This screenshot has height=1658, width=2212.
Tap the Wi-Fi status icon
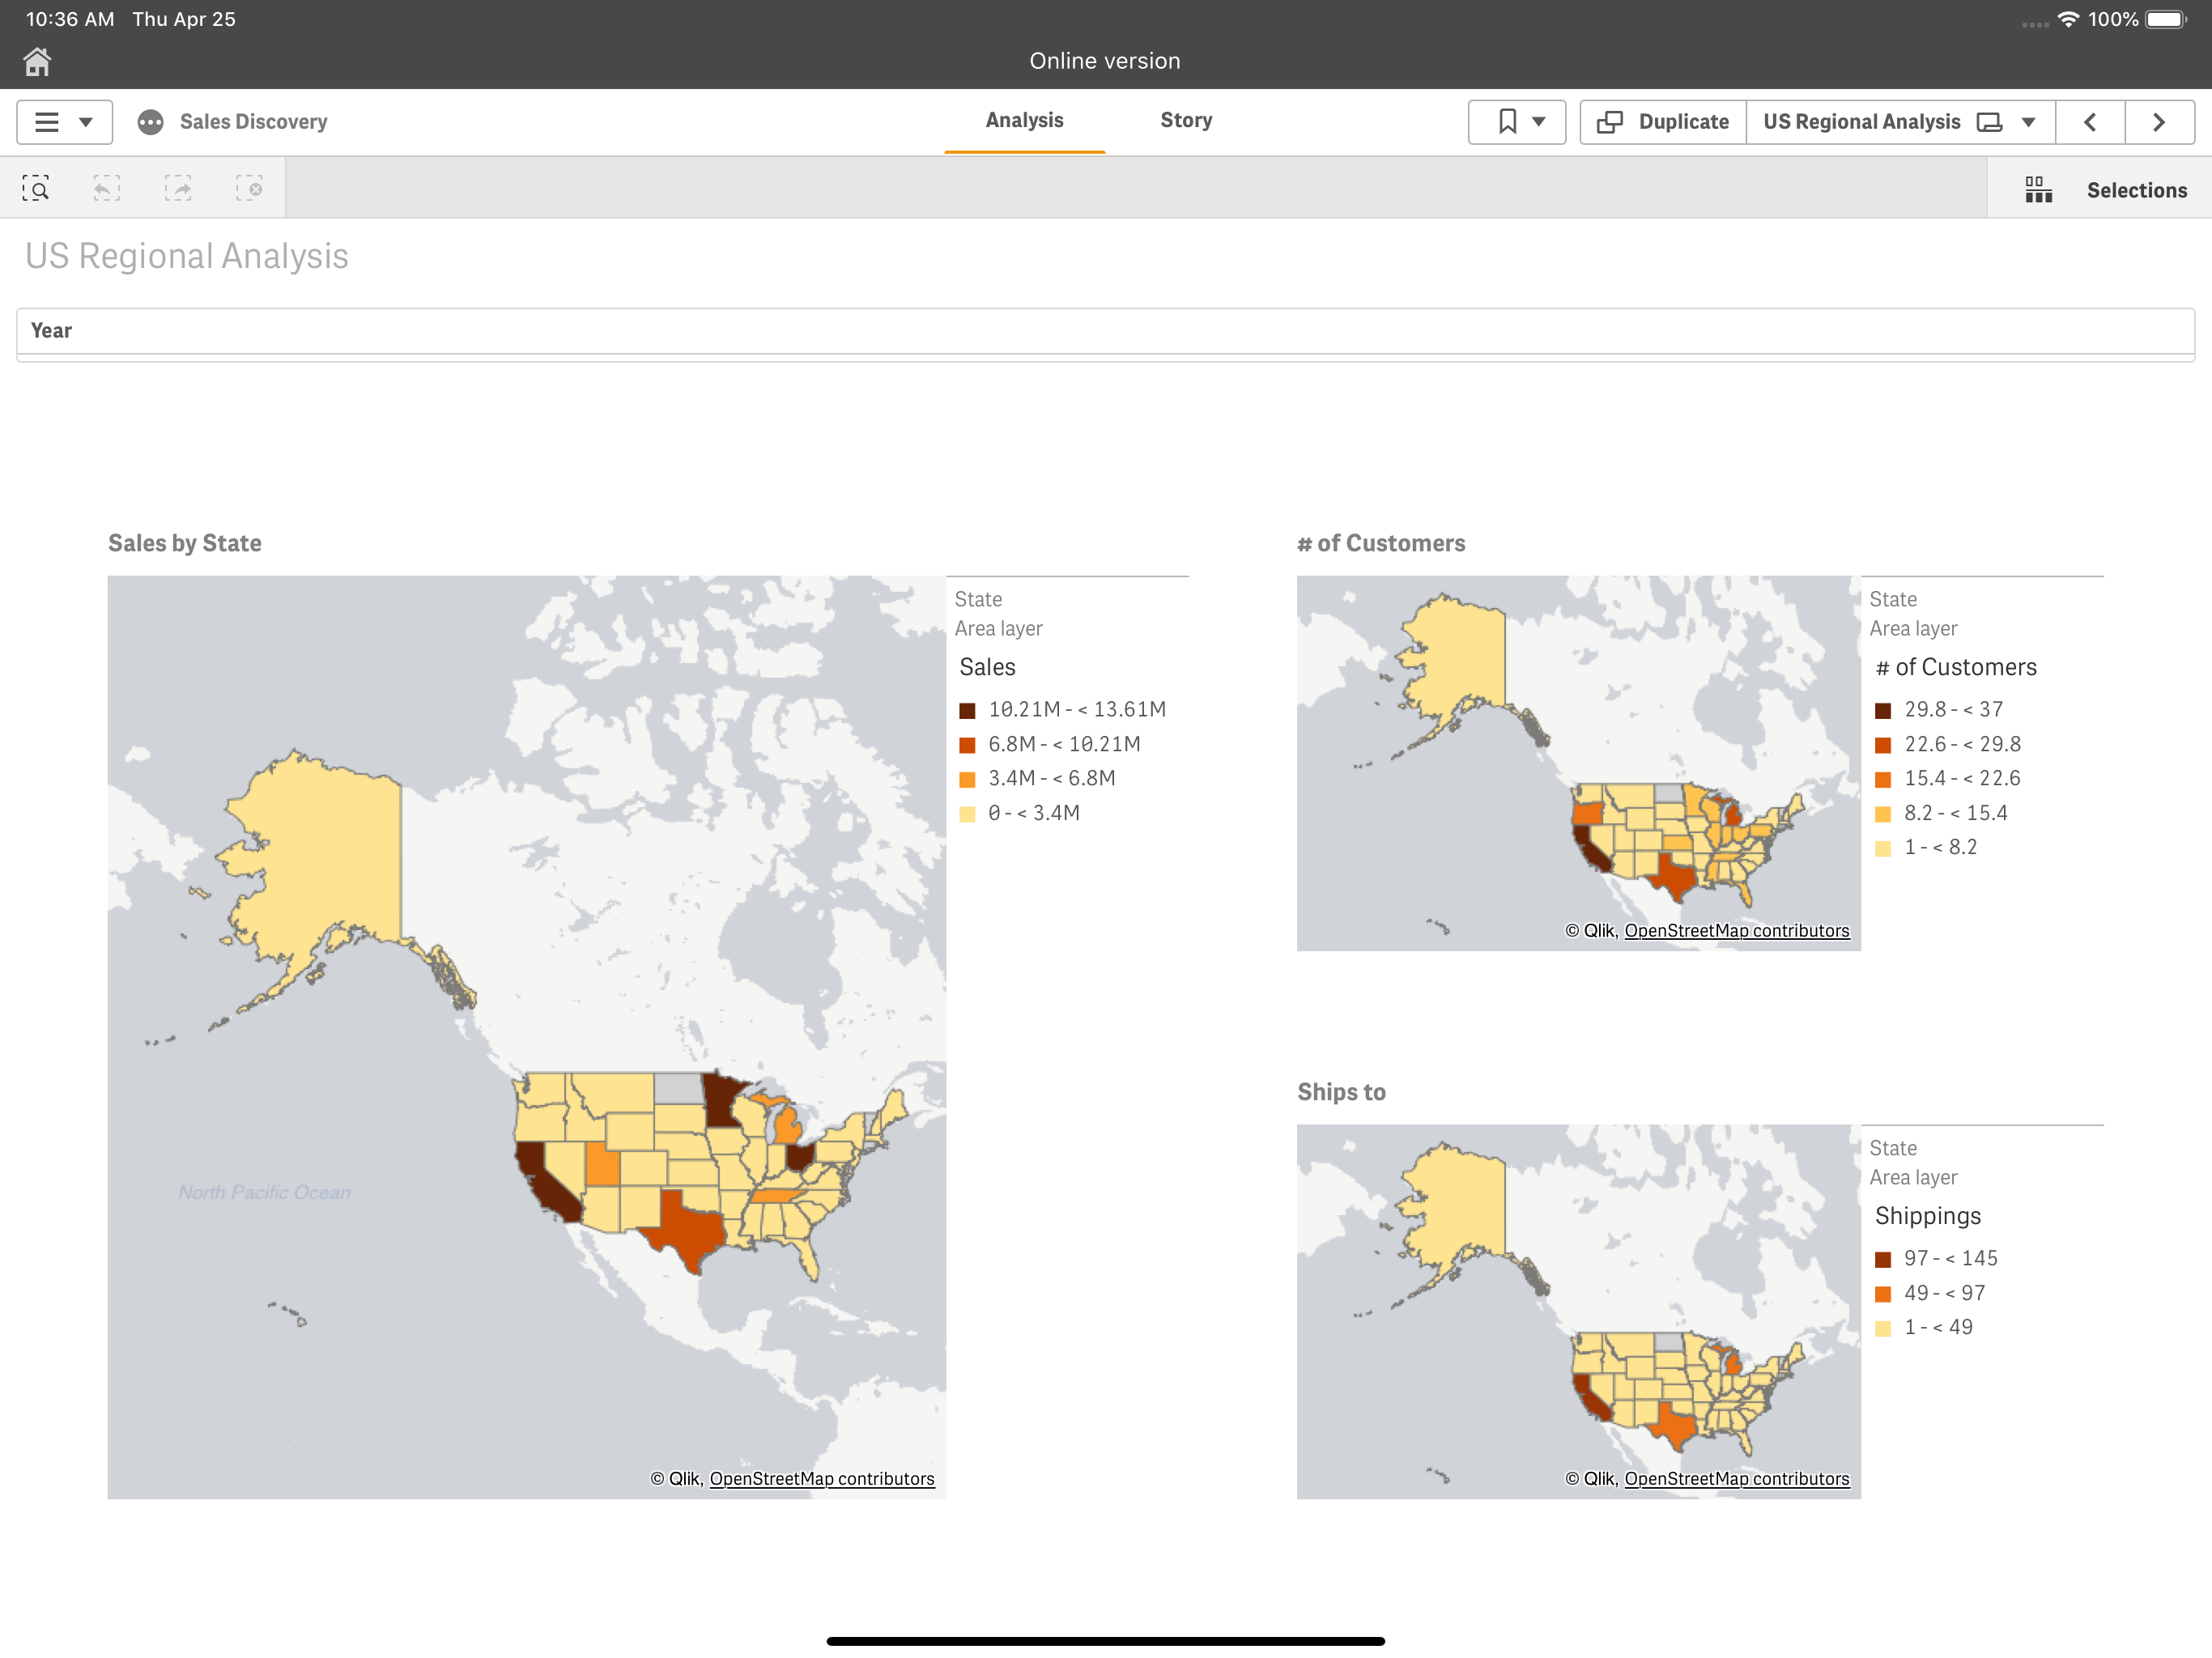(2068, 19)
